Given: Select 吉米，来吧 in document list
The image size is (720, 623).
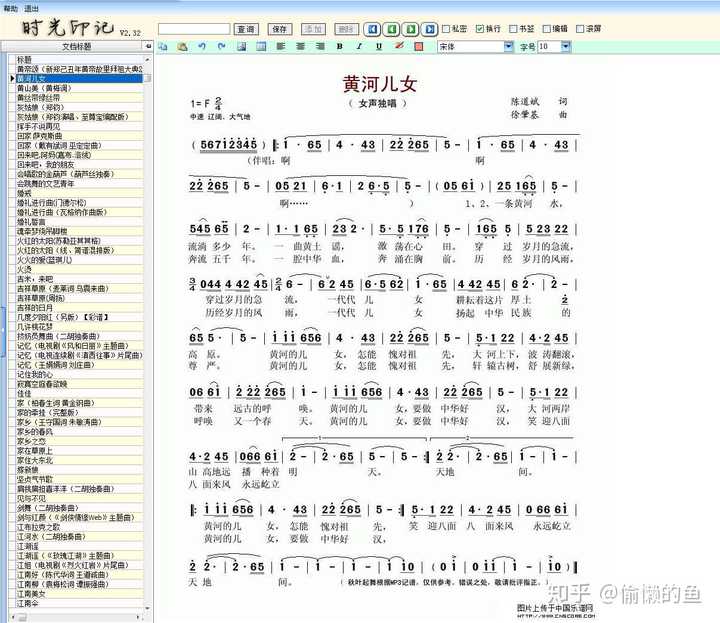Looking at the screenshot, I should coord(80,279).
